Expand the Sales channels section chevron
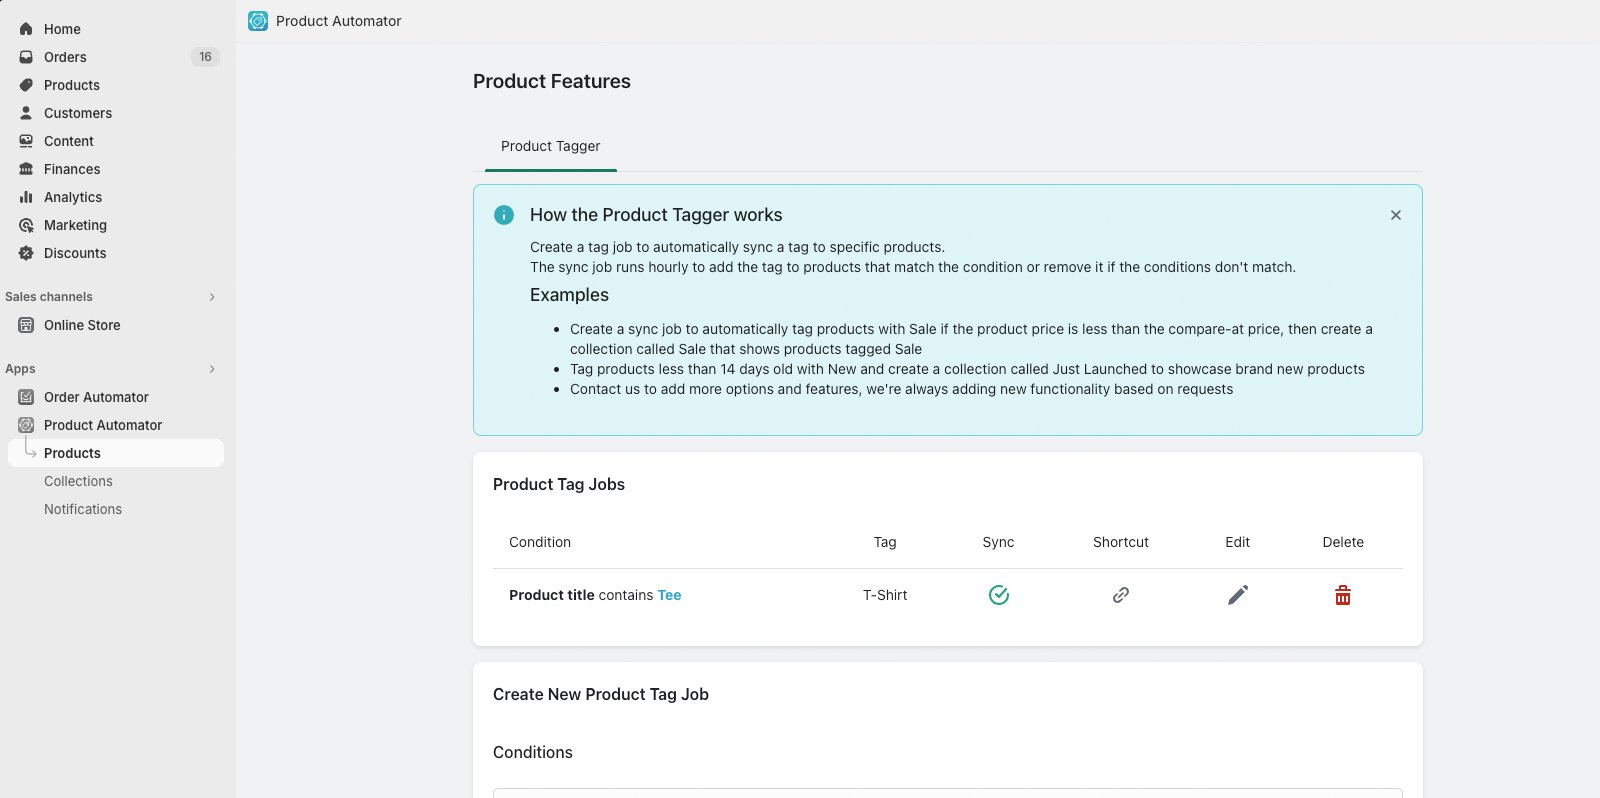The image size is (1600, 798). click(x=212, y=297)
